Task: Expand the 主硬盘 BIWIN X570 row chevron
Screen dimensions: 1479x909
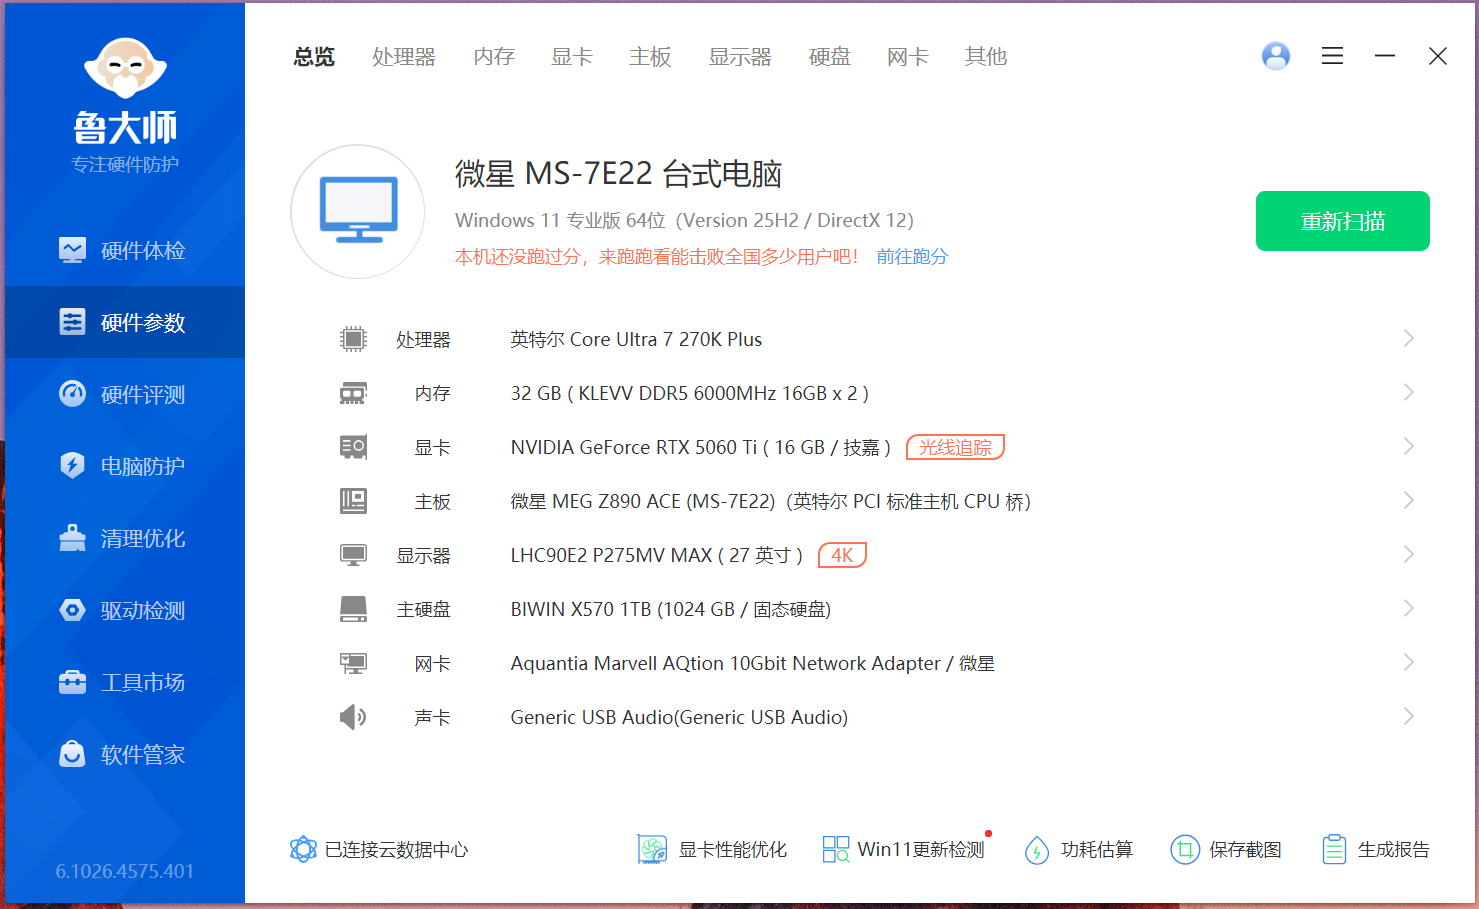Action: click(x=1408, y=608)
